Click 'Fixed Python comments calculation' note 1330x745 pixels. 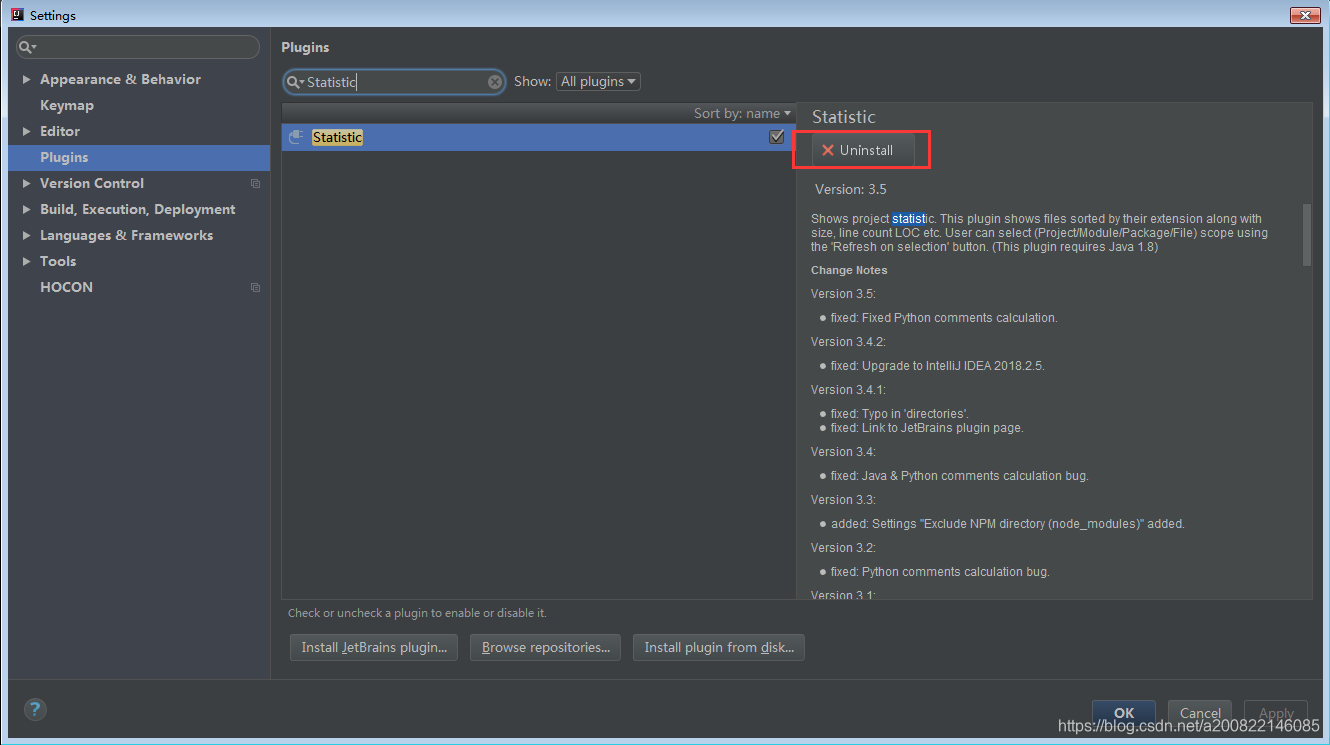click(944, 317)
